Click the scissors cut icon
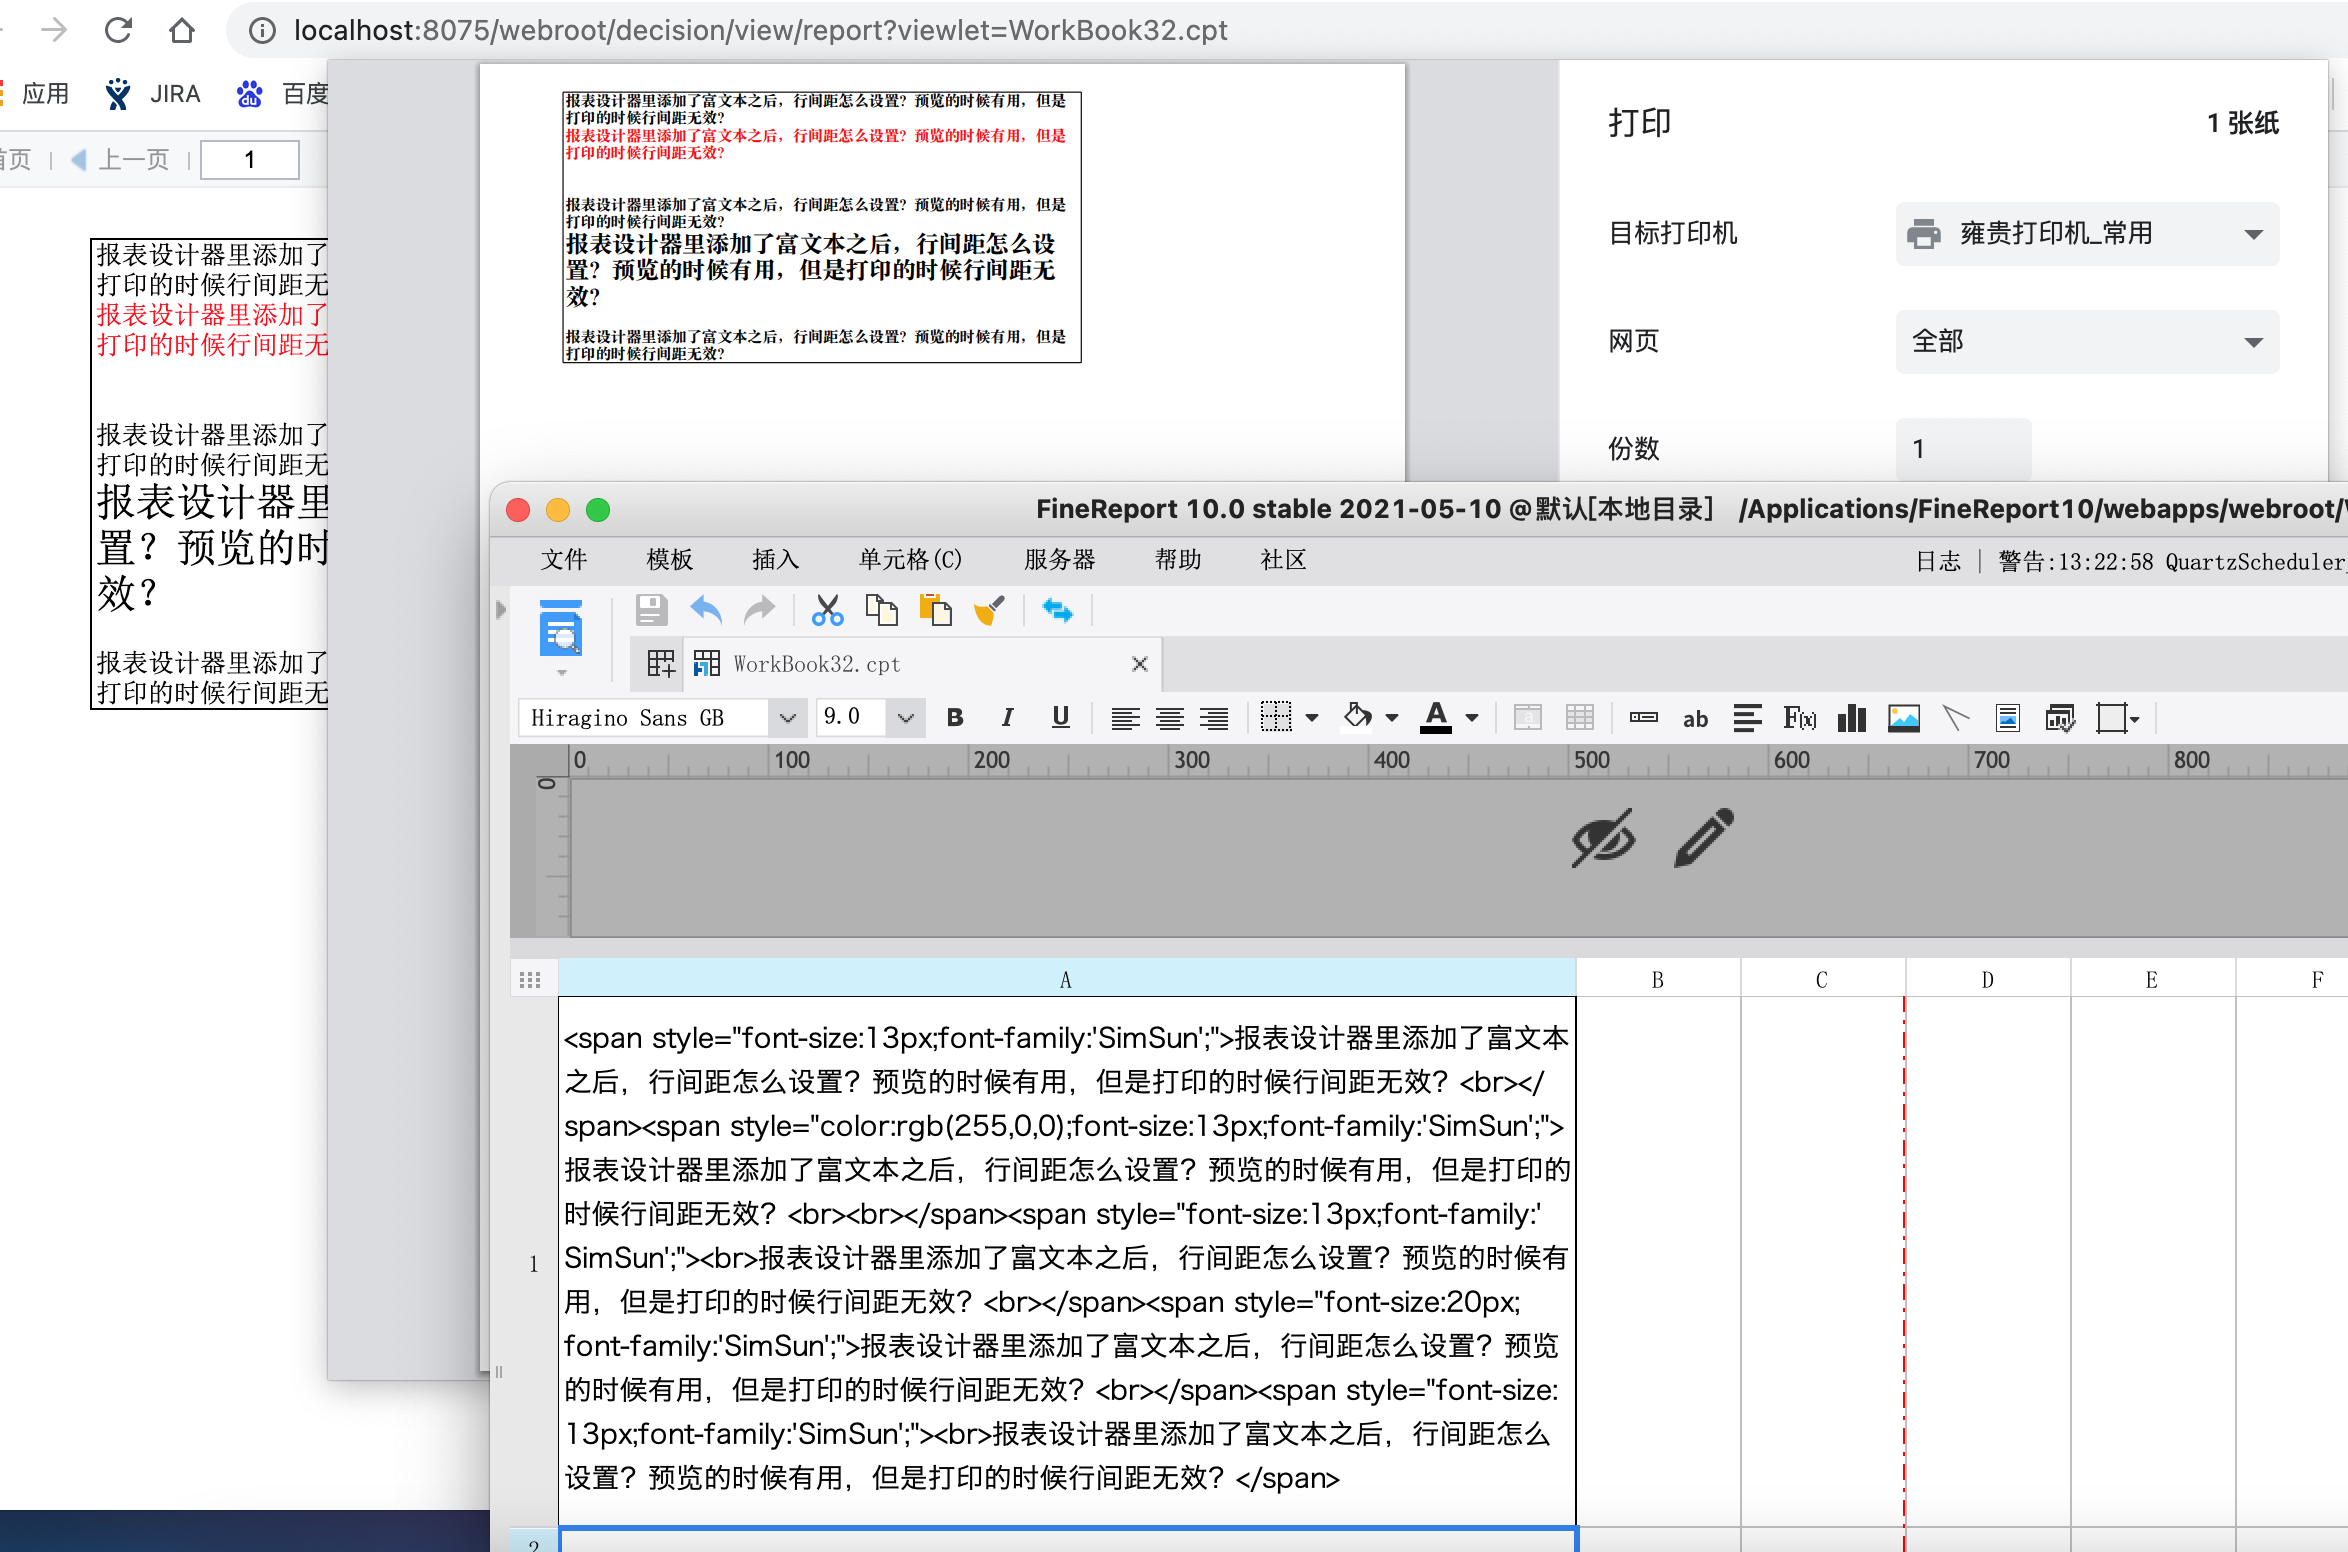 tap(827, 610)
